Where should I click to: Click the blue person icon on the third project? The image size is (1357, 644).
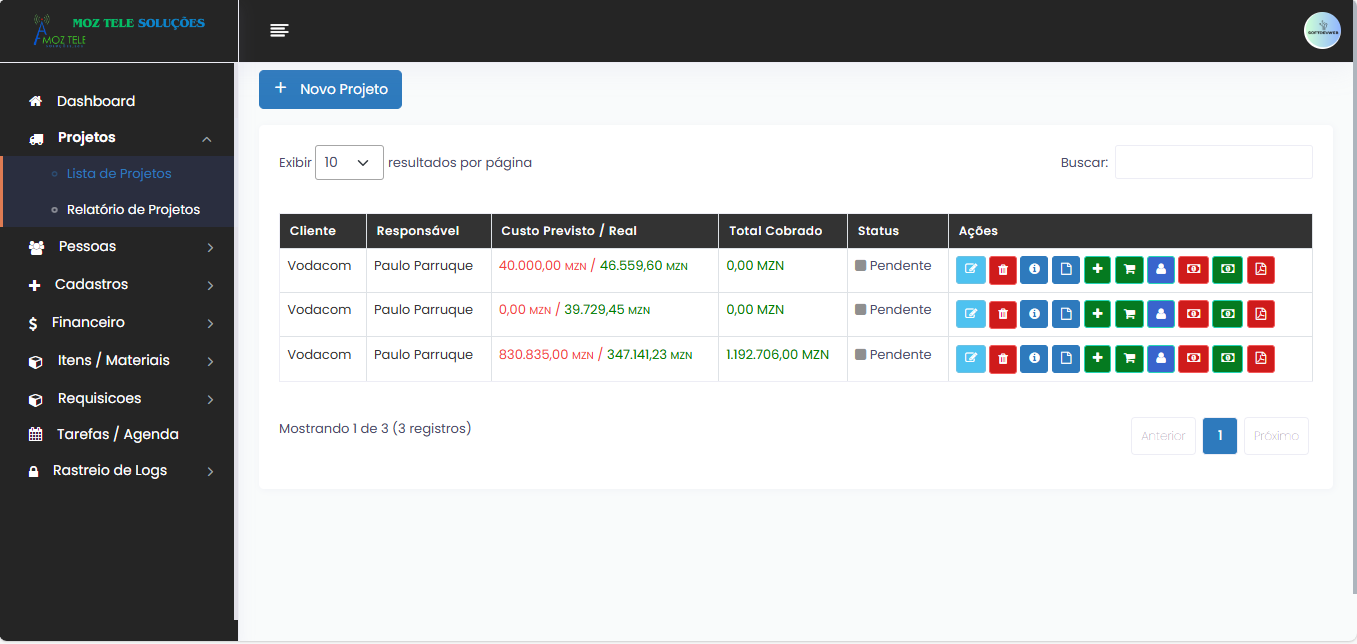(1161, 358)
